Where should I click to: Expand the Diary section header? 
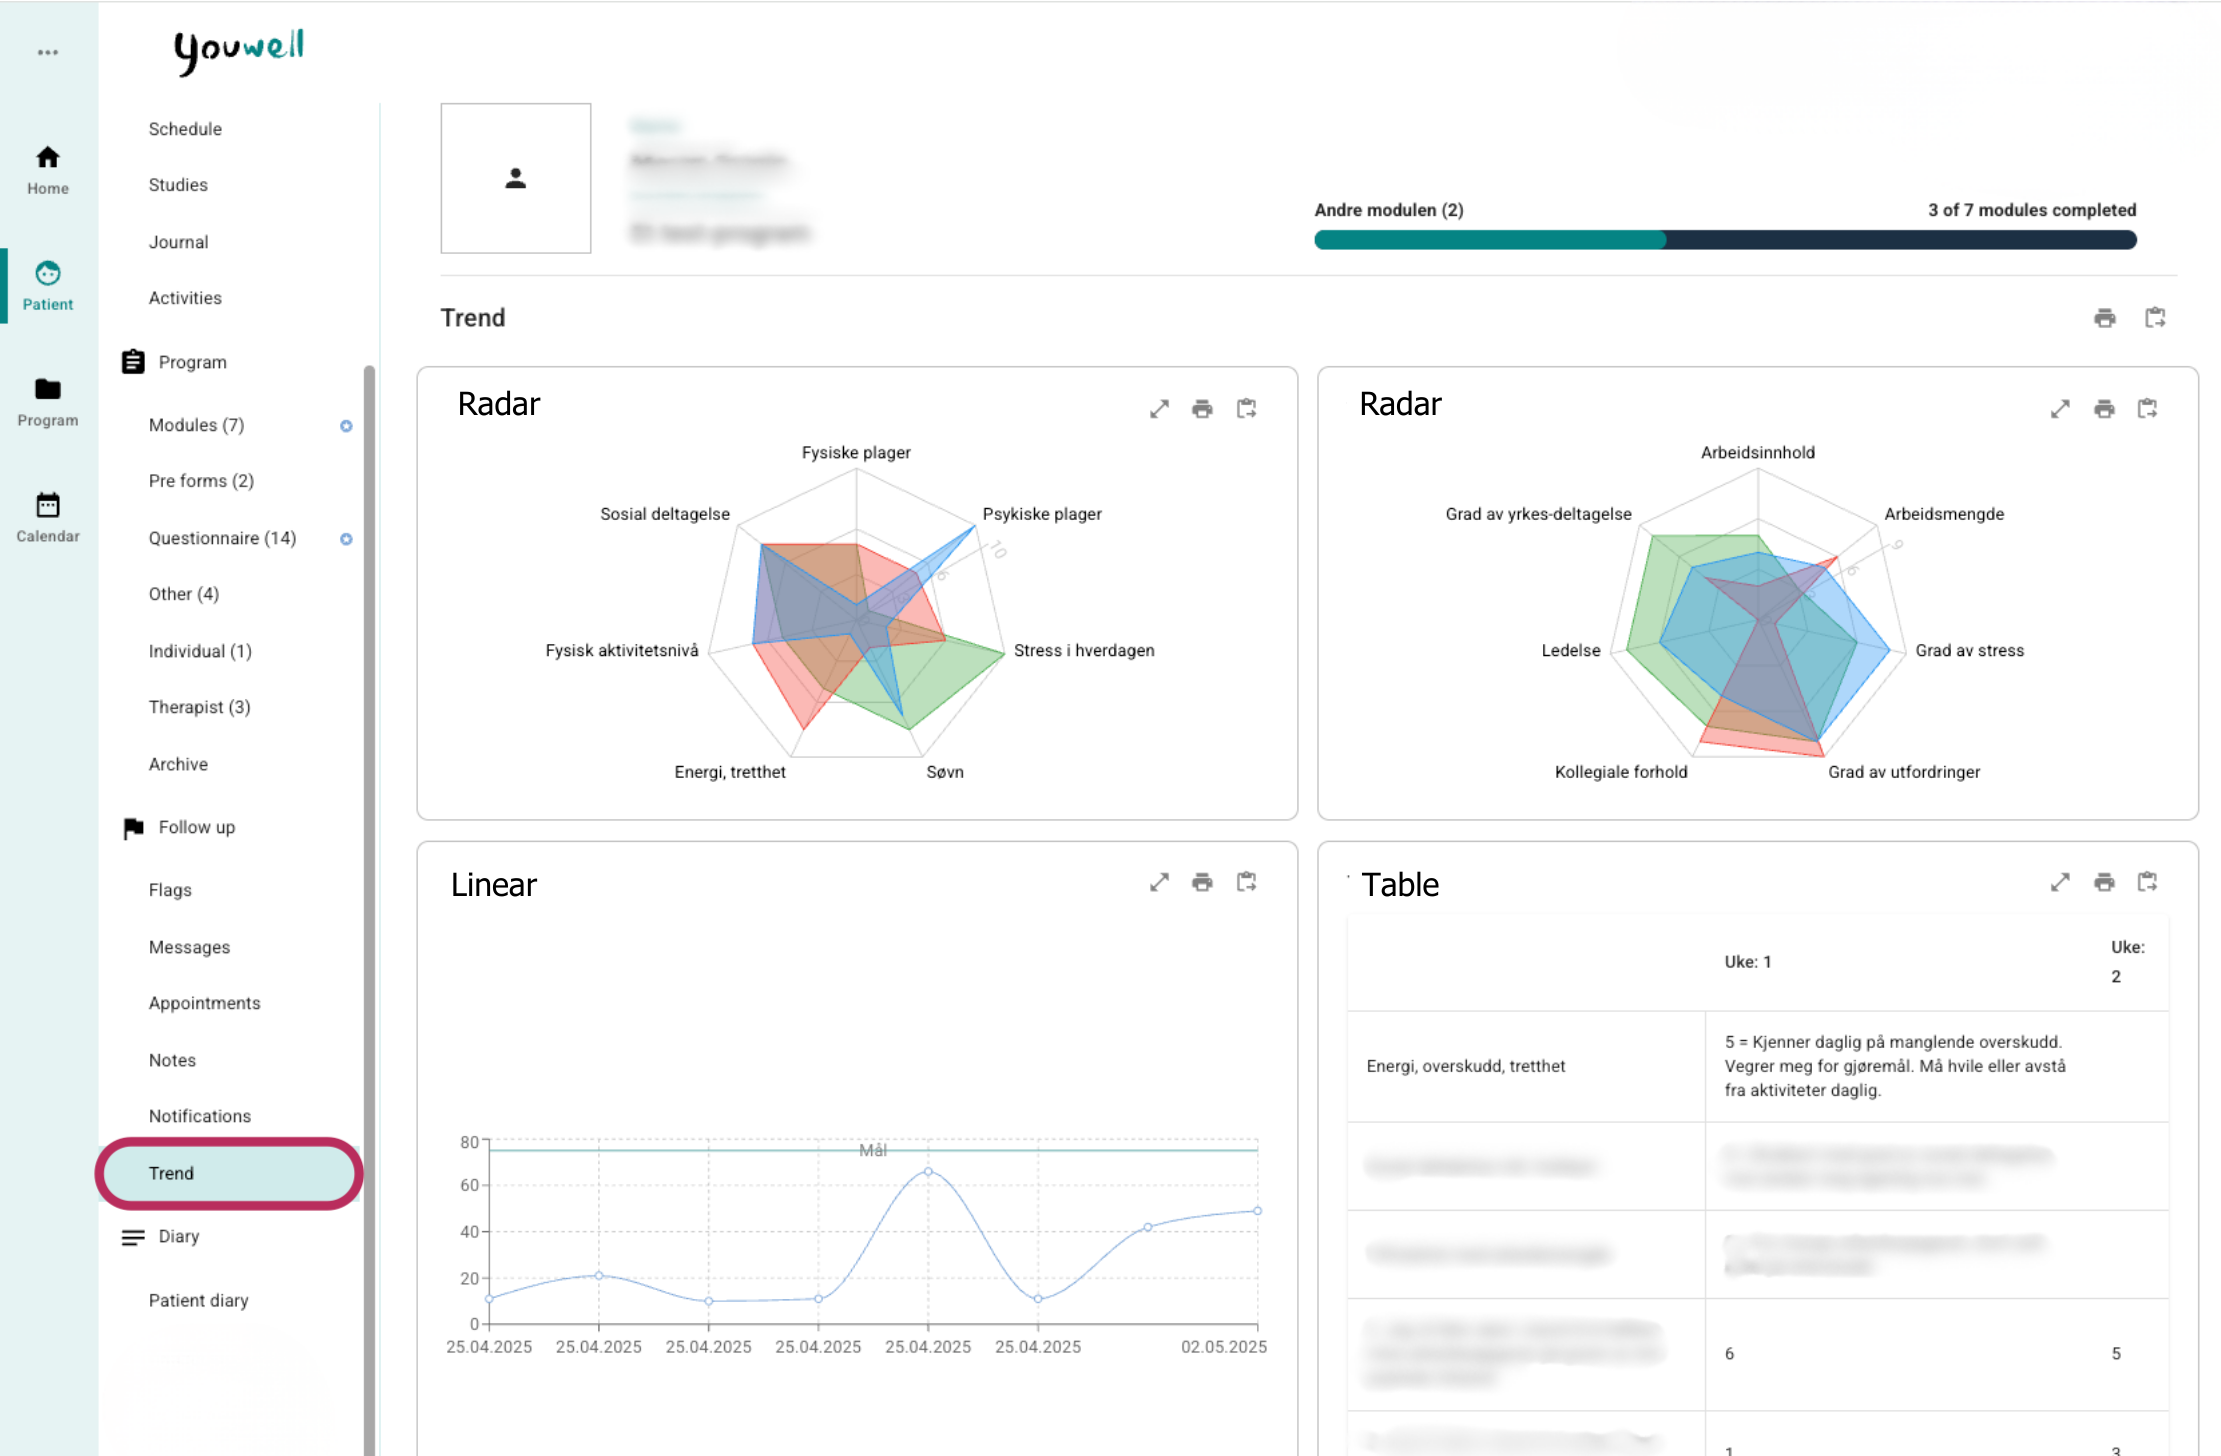(178, 1237)
